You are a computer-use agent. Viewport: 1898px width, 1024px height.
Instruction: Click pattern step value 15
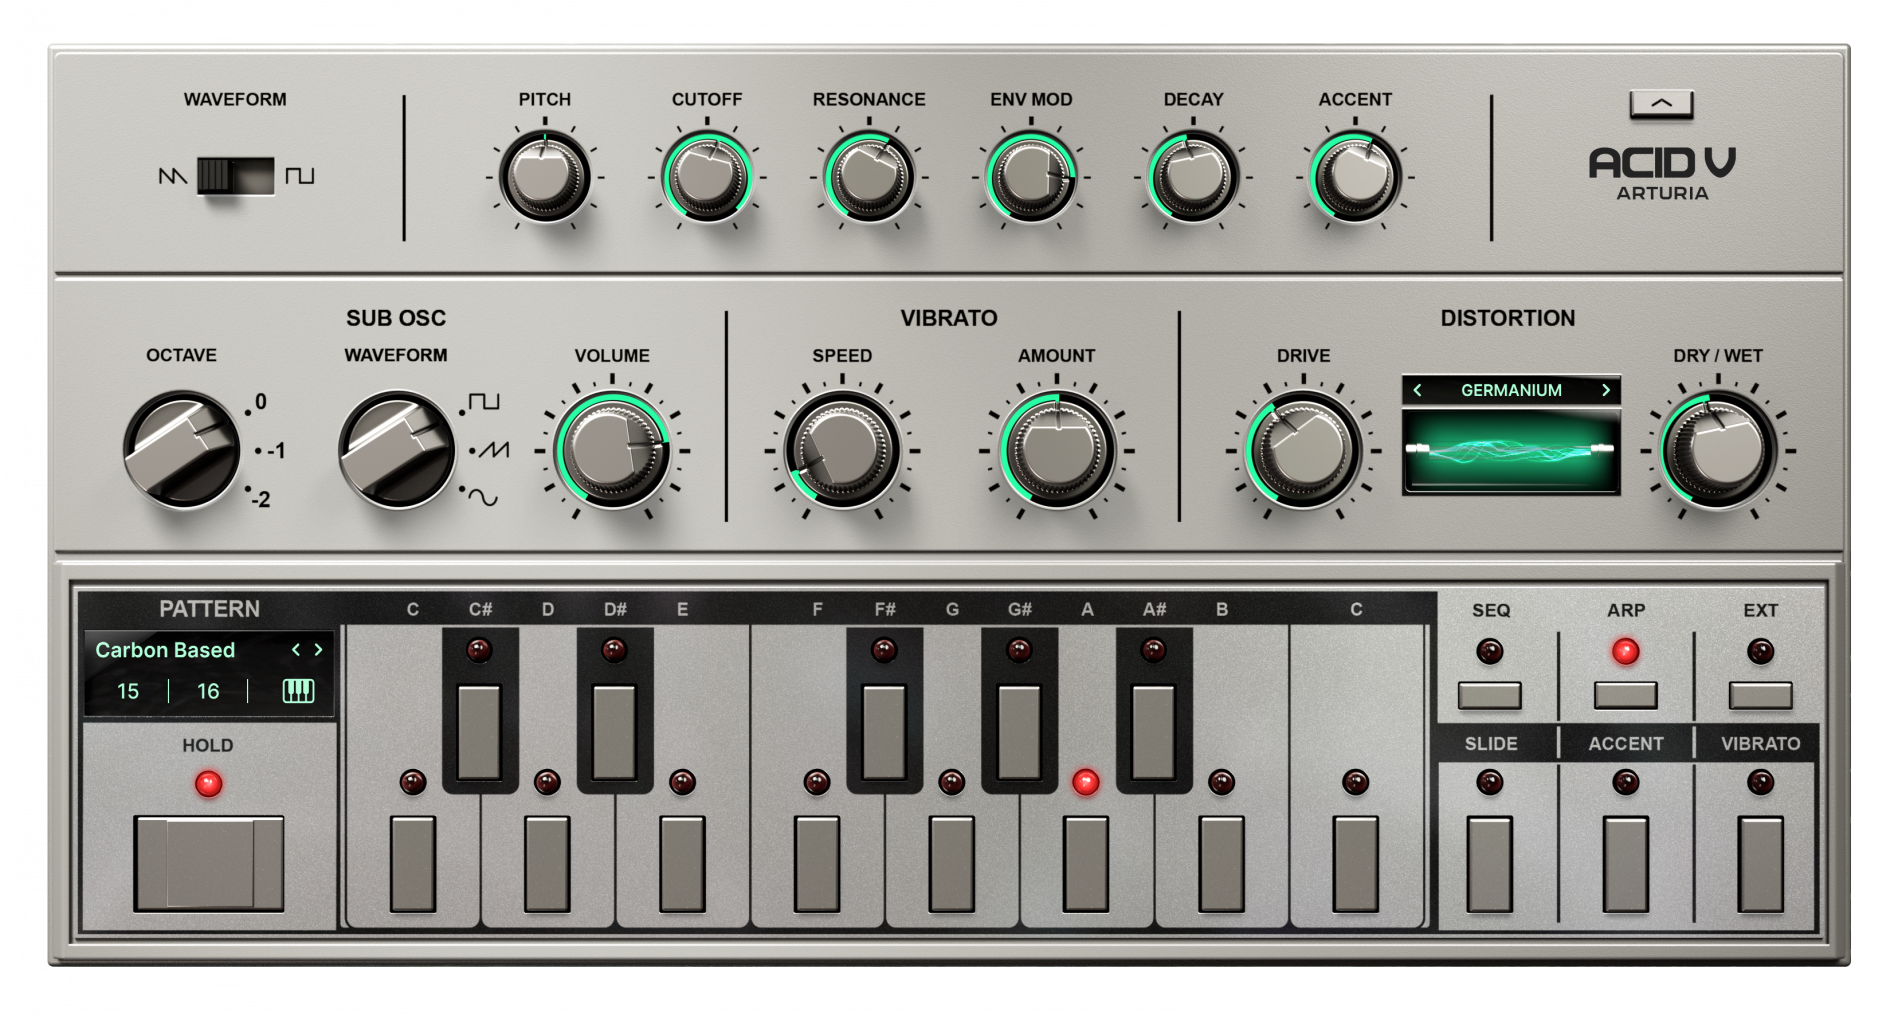click(x=128, y=691)
